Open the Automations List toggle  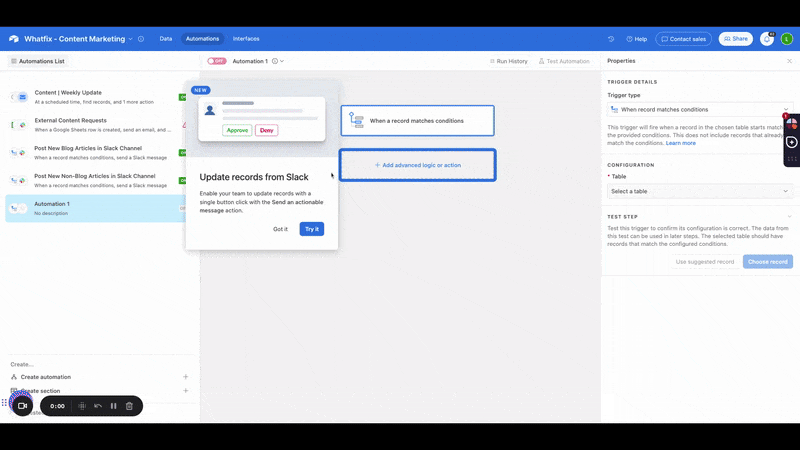pos(38,61)
